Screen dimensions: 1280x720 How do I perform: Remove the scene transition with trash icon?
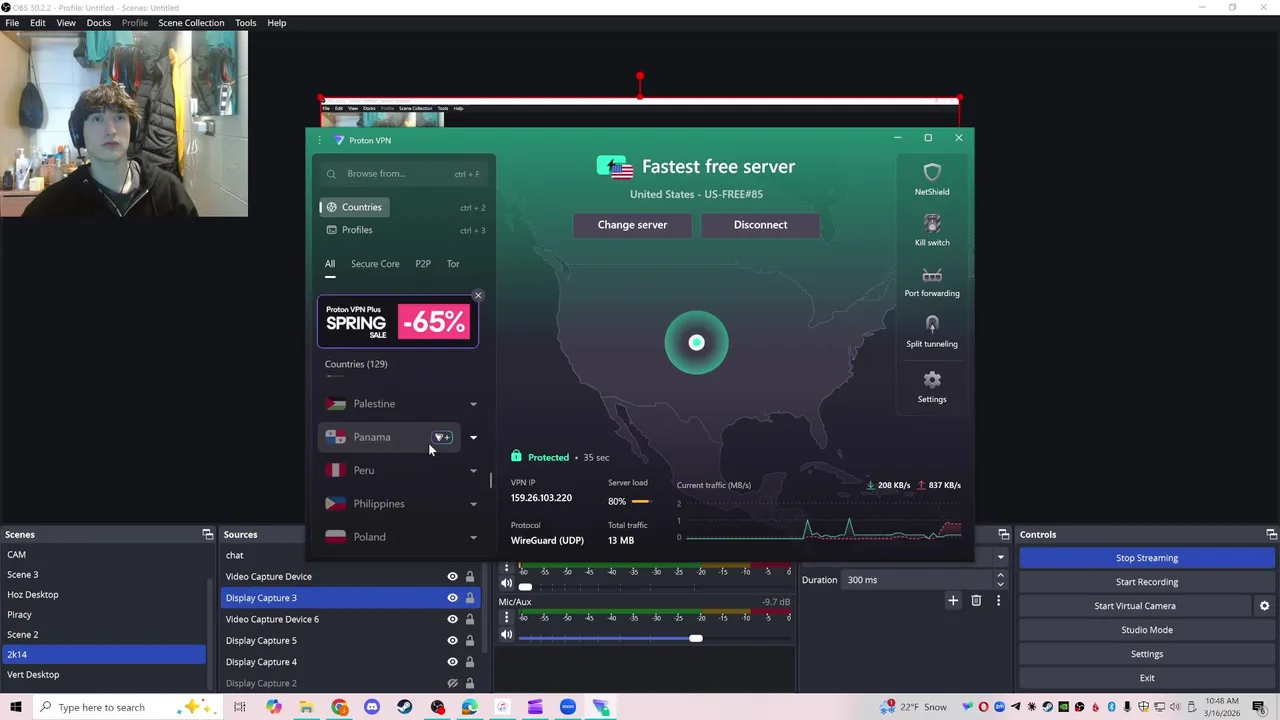coord(976,600)
